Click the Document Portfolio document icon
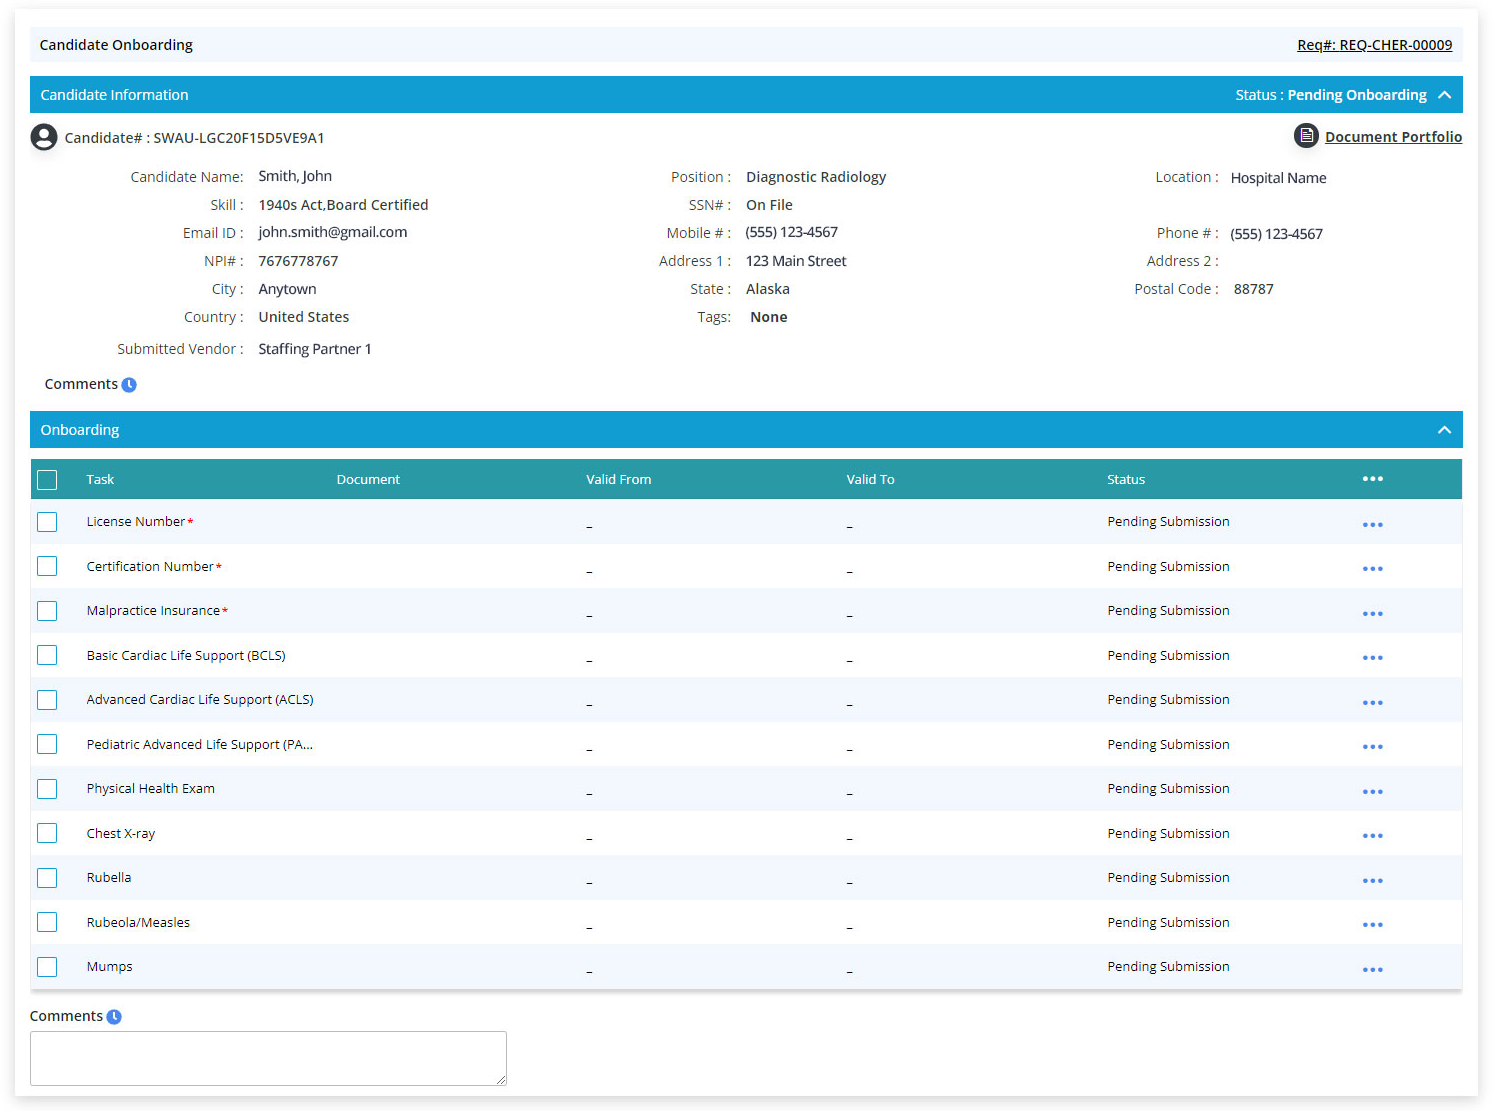 tap(1306, 135)
